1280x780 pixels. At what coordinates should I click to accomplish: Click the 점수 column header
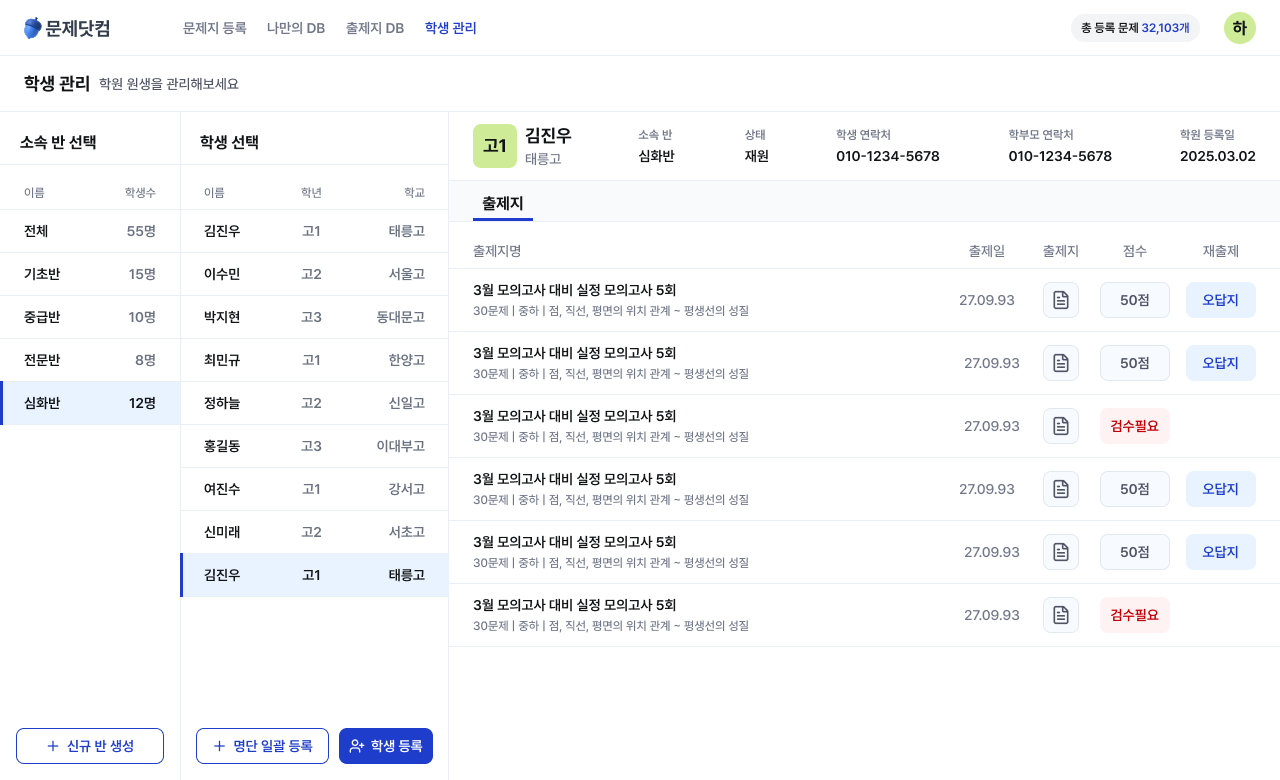click(x=1135, y=251)
